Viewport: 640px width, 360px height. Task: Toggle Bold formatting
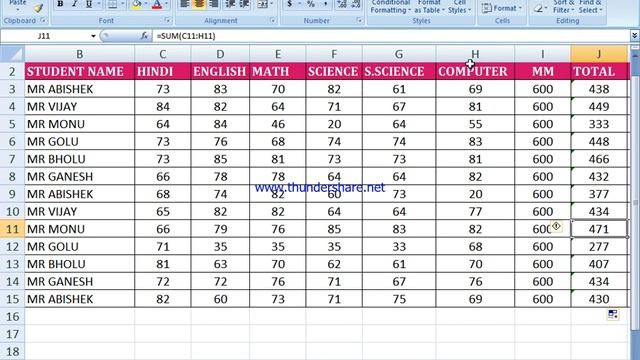(x=60, y=4)
